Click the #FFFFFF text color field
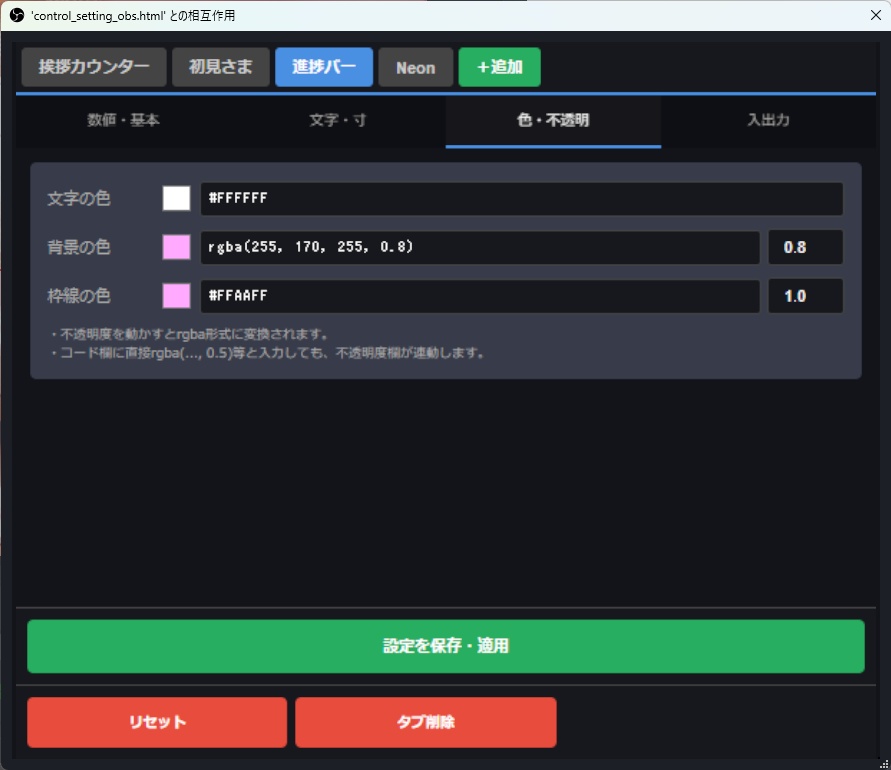Image resolution: width=891 pixels, height=770 pixels. [x=523, y=198]
